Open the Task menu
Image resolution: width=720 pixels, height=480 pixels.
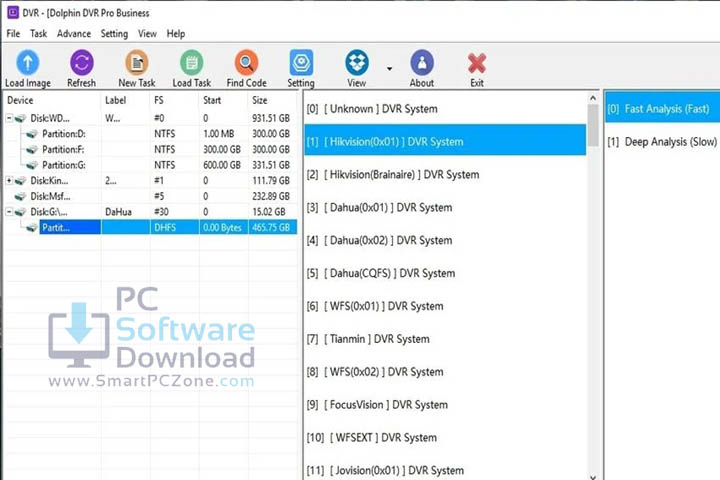(39, 34)
